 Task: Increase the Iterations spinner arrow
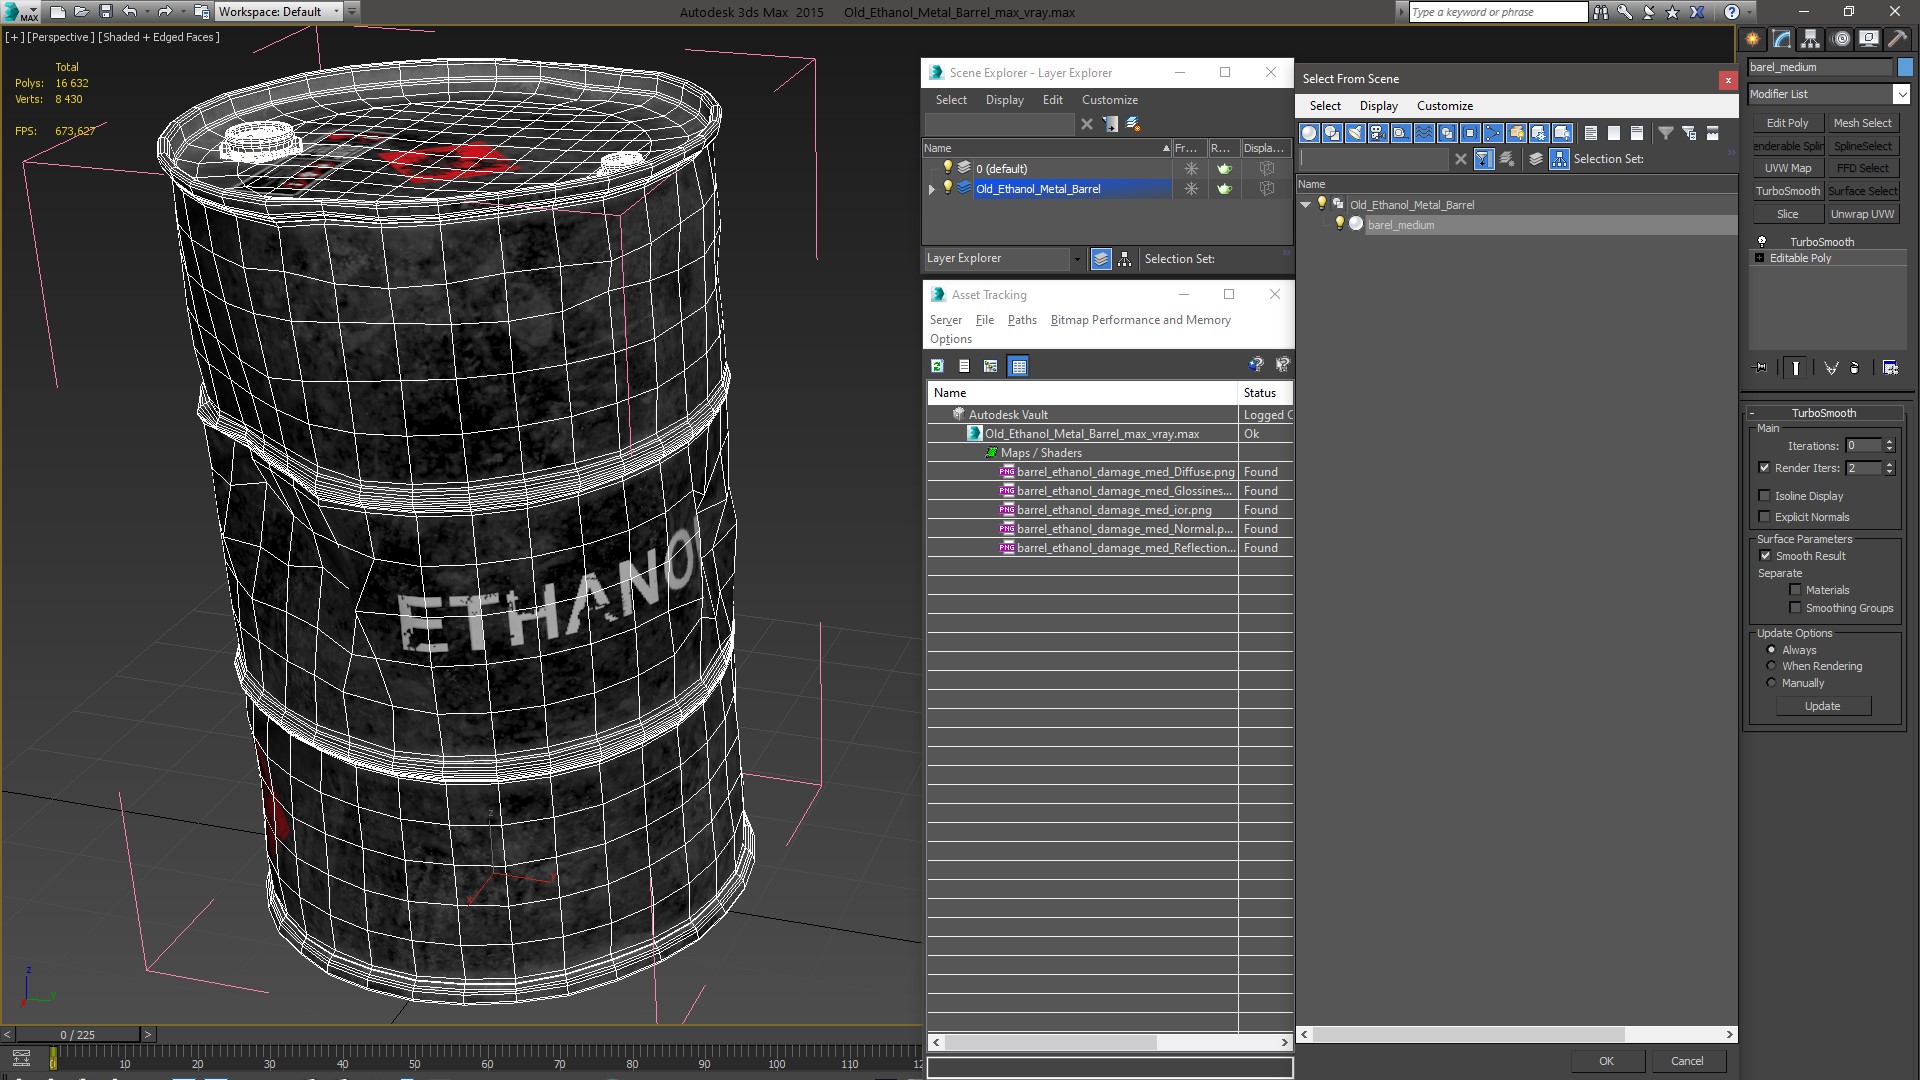pyautogui.click(x=1890, y=442)
